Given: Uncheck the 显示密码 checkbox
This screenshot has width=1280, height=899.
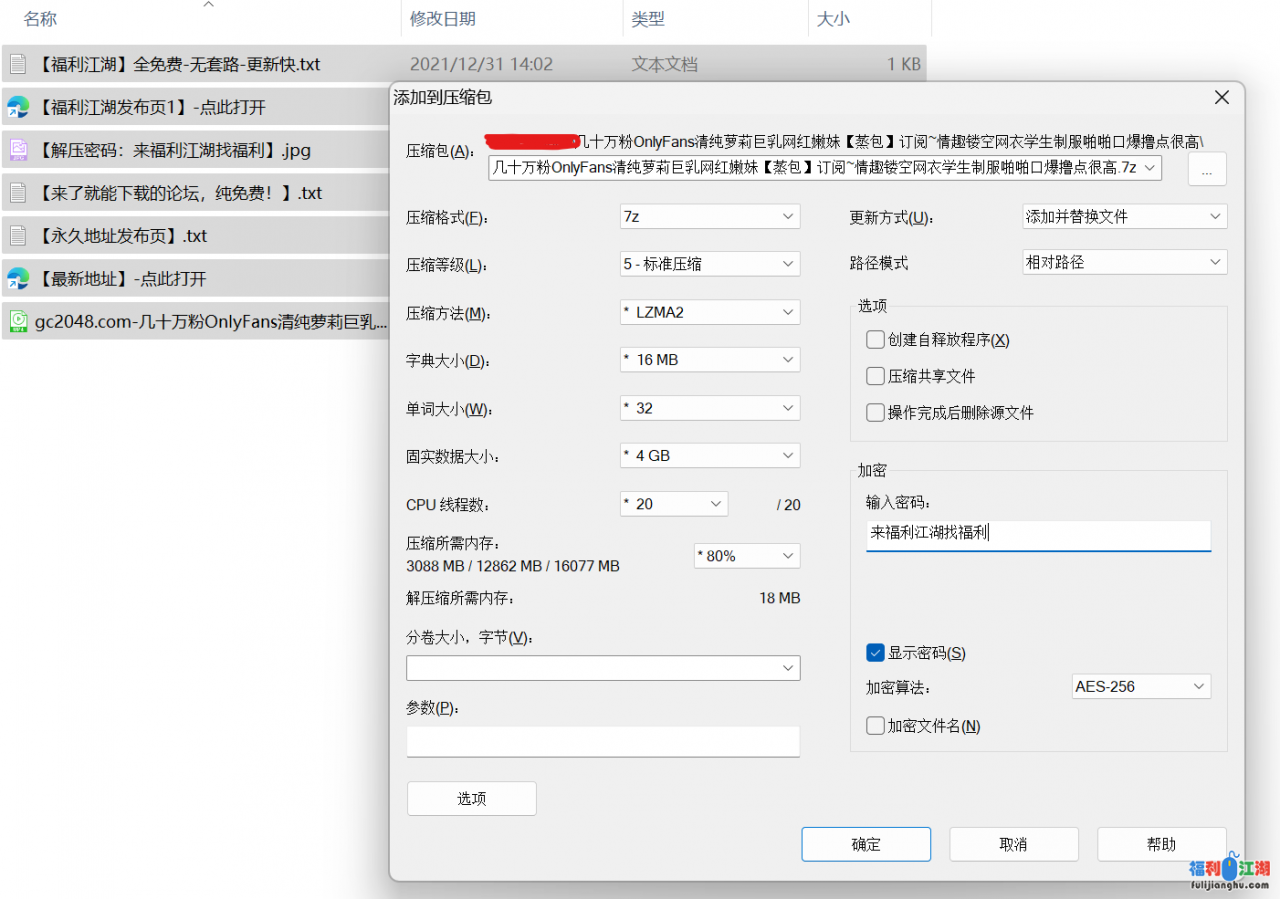Looking at the screenshot, I should pos(876,653).
